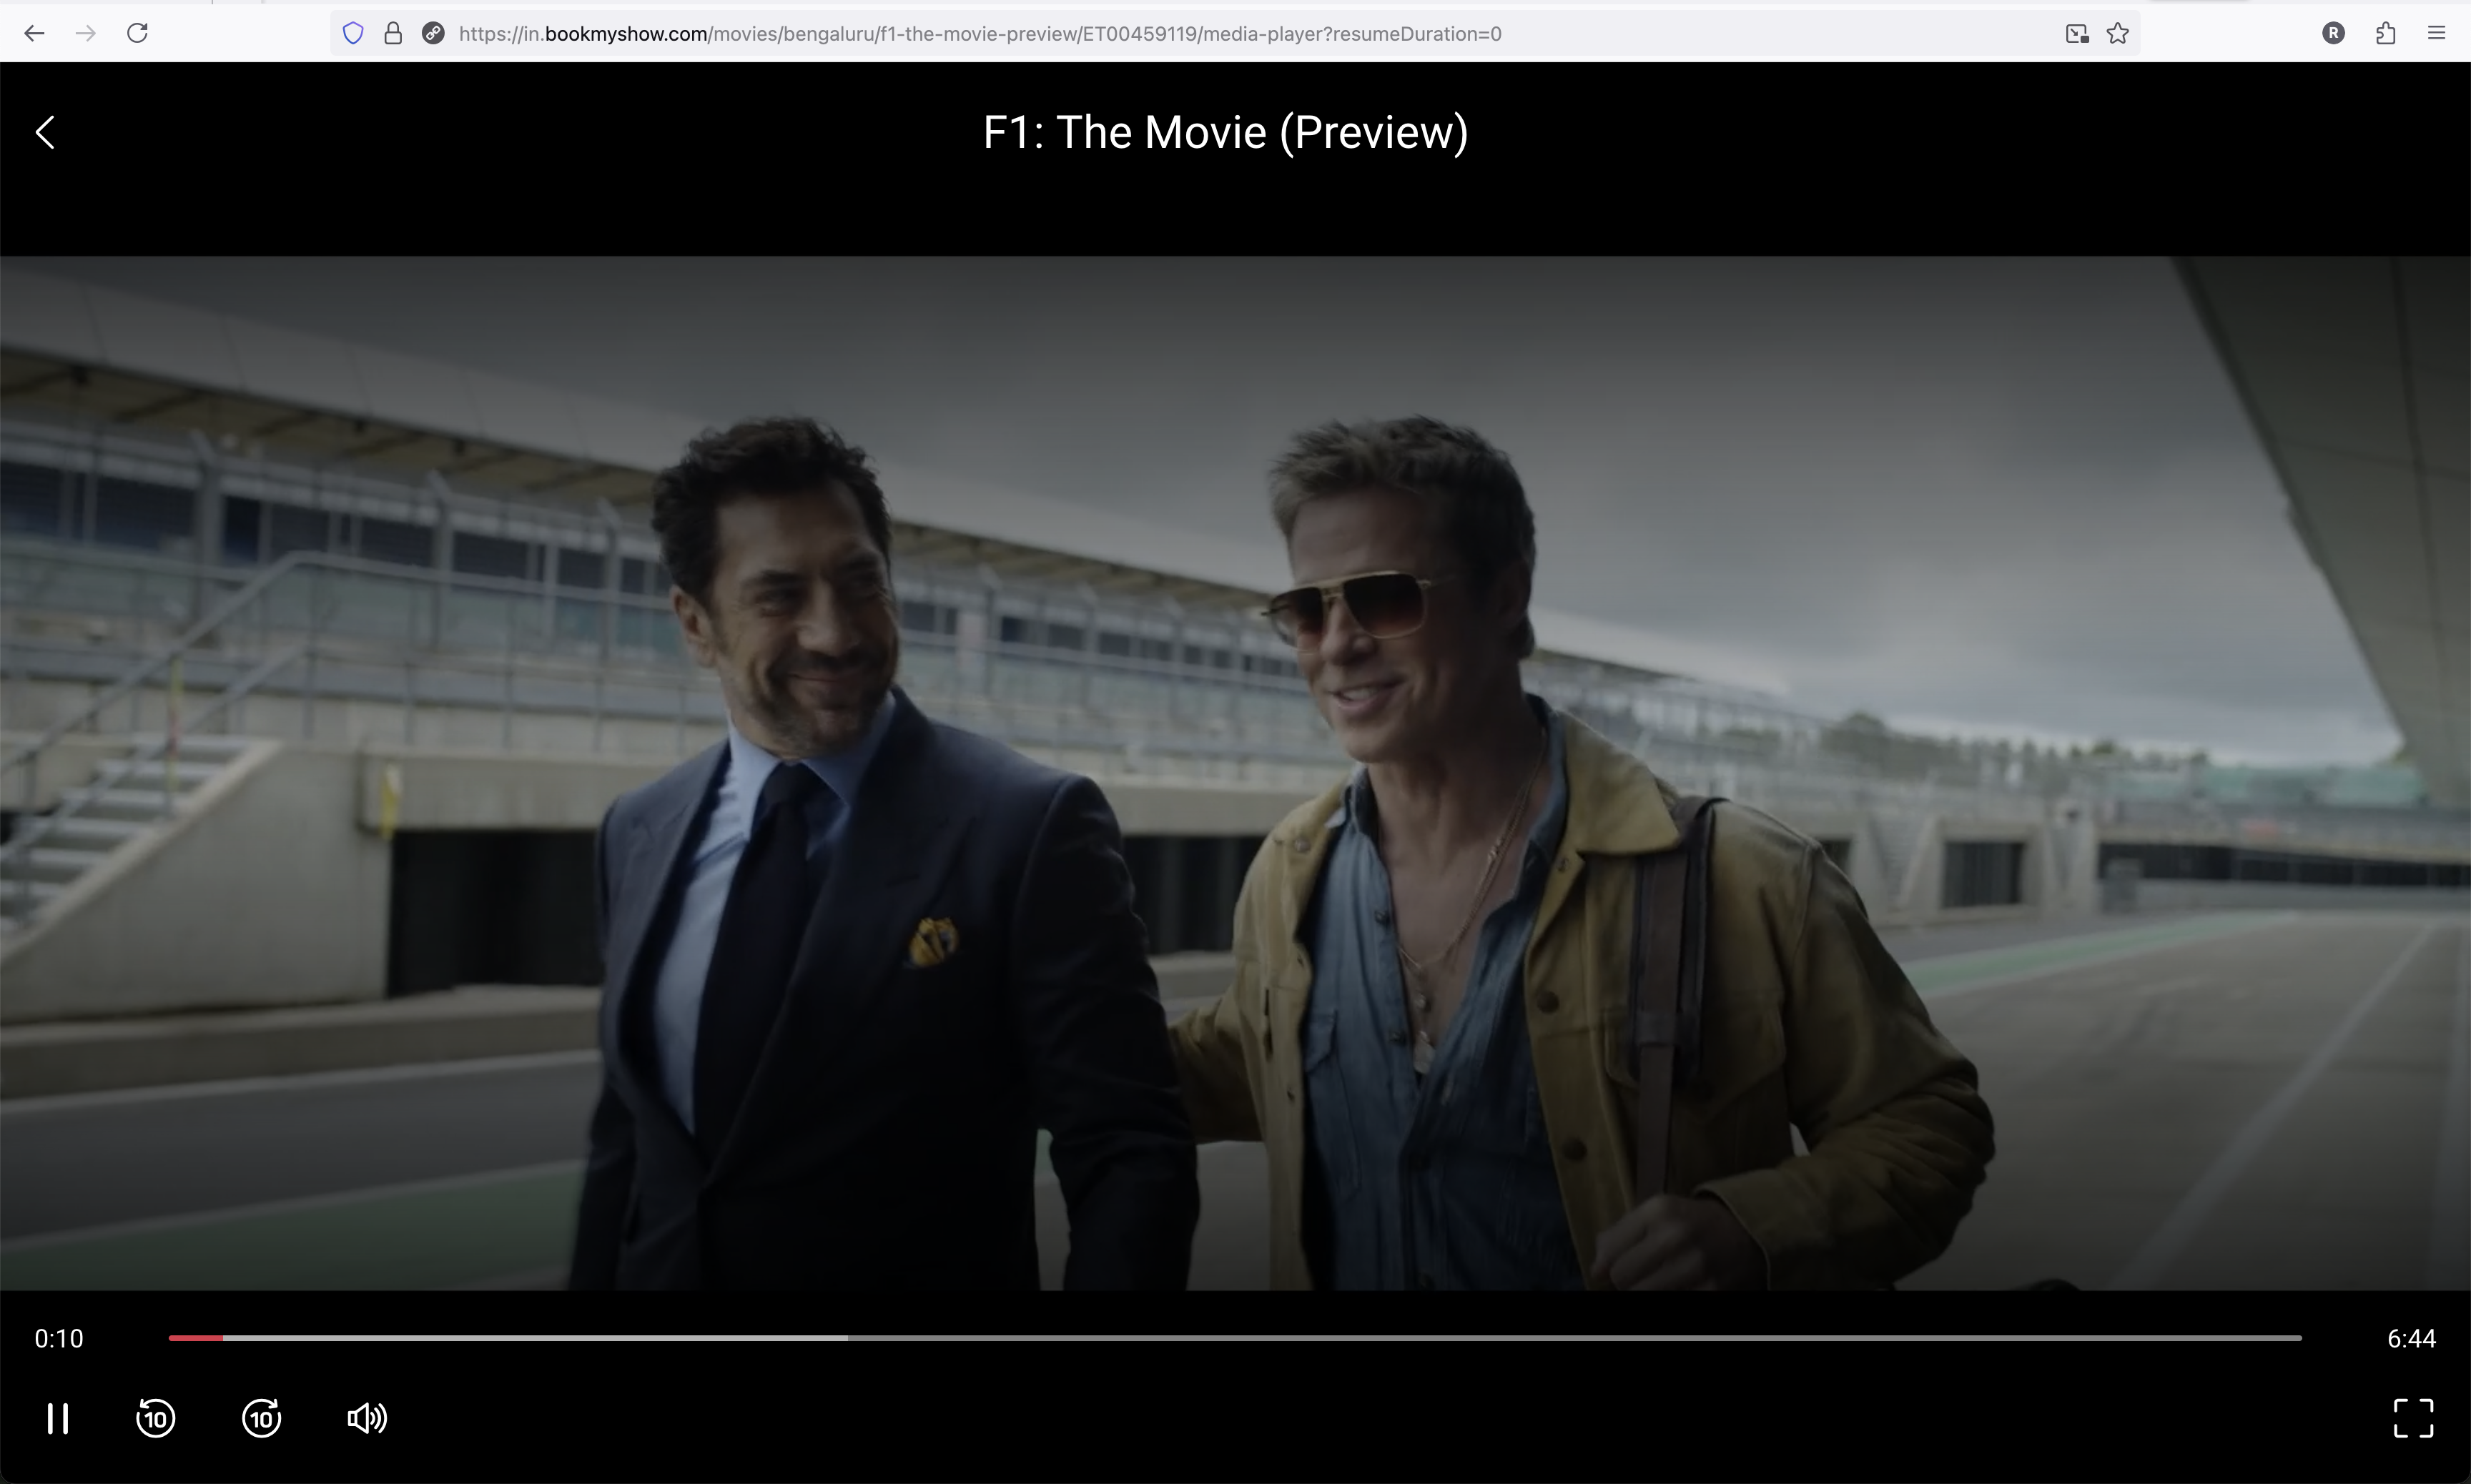2471x1484 pixels.
Task: View site security lock info
Action: [393, 33]
